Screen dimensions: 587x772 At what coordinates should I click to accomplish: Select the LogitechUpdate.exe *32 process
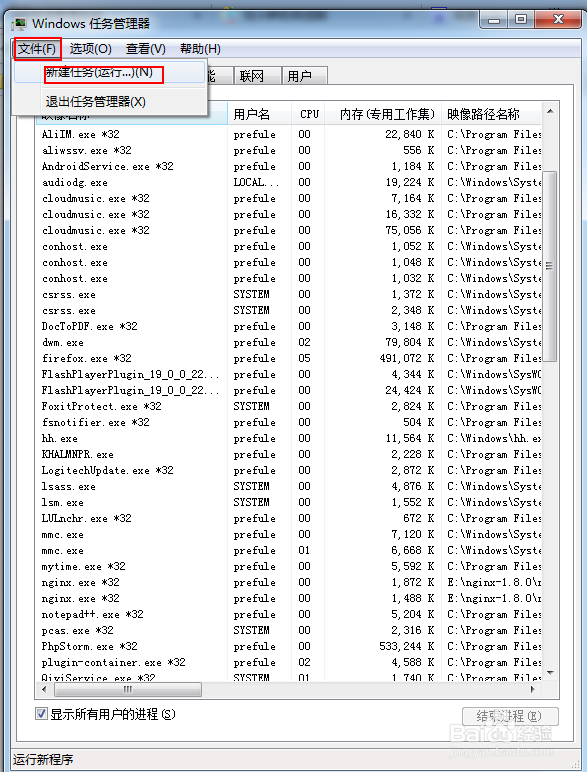(289, 470)
